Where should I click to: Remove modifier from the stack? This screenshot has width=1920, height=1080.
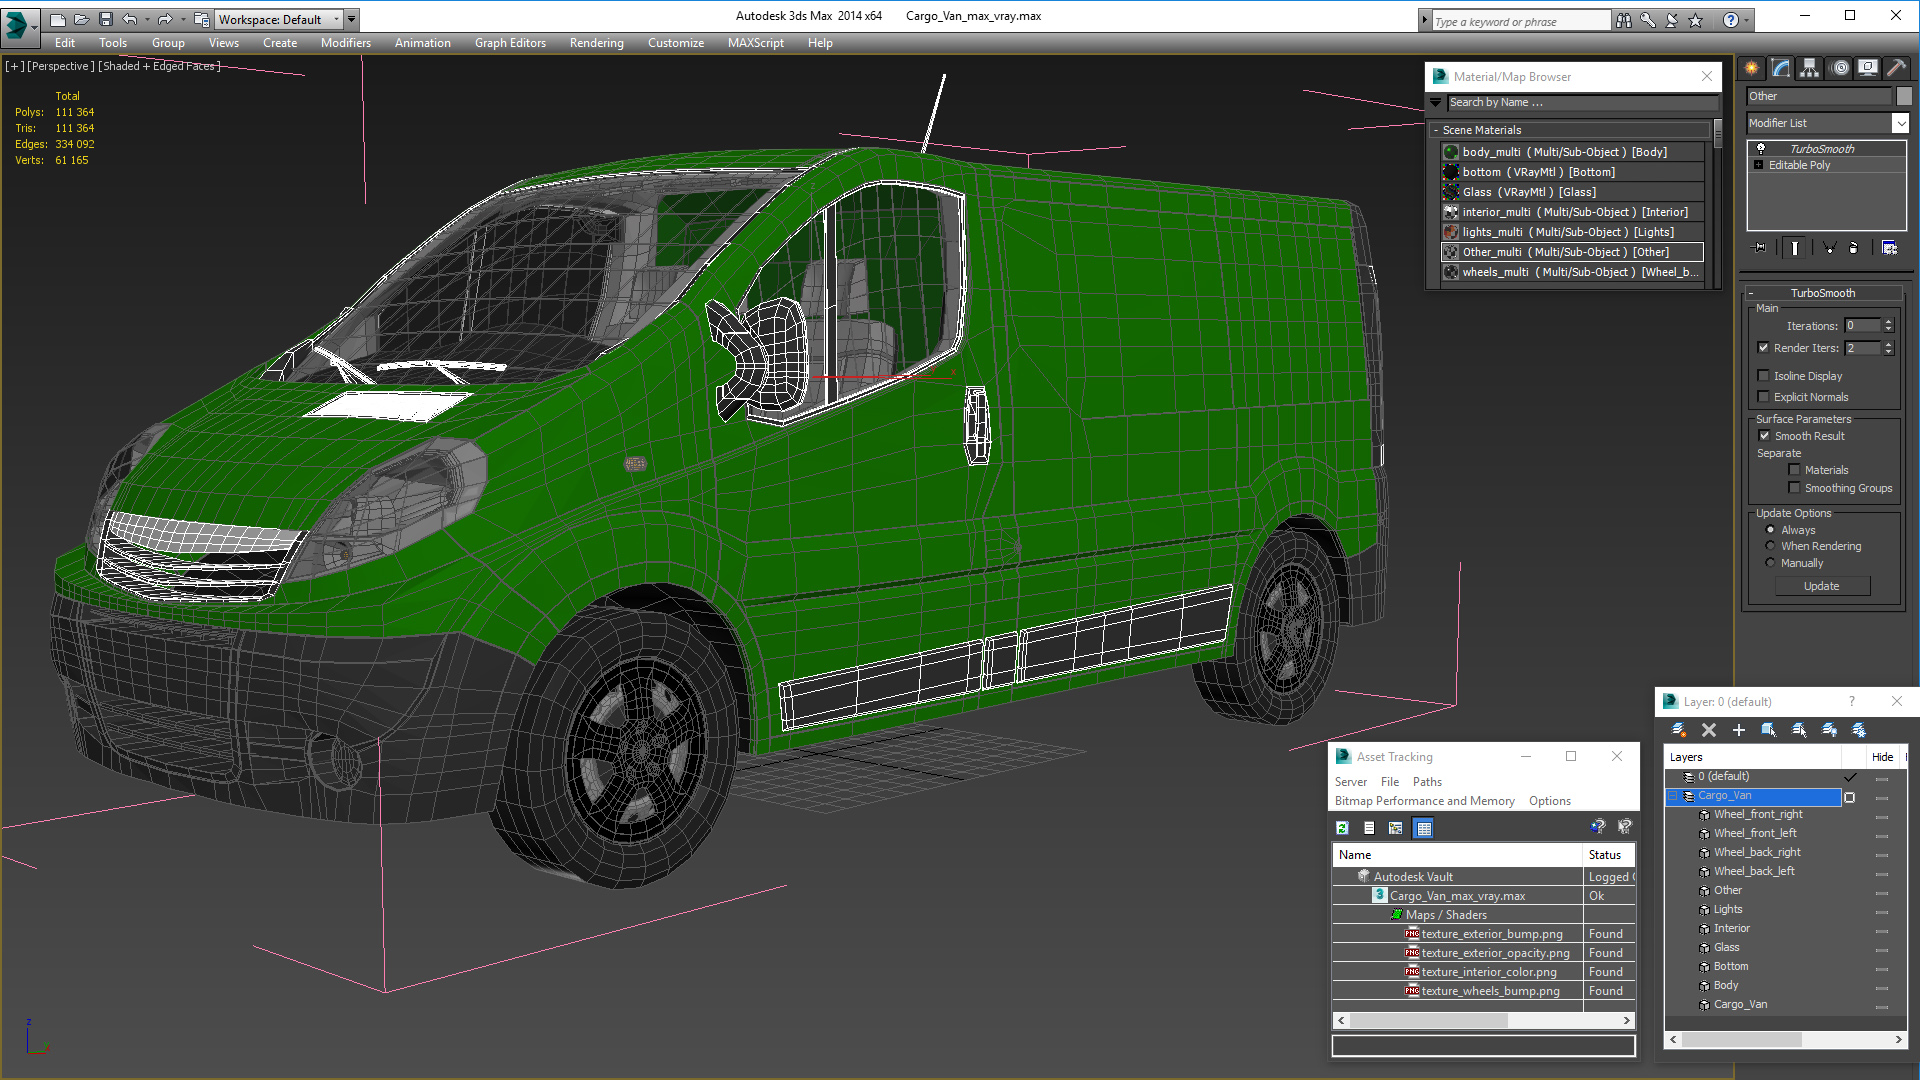tap(1854, 248)
